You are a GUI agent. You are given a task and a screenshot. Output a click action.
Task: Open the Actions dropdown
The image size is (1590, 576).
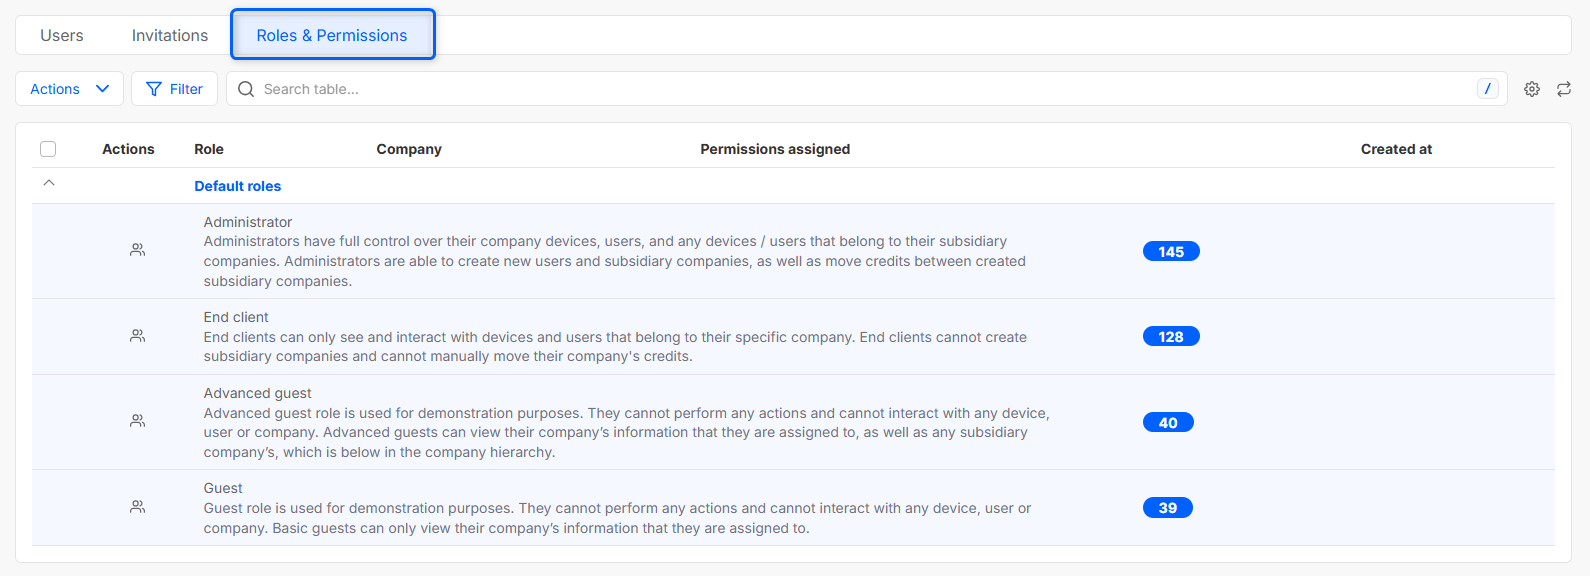69,89
